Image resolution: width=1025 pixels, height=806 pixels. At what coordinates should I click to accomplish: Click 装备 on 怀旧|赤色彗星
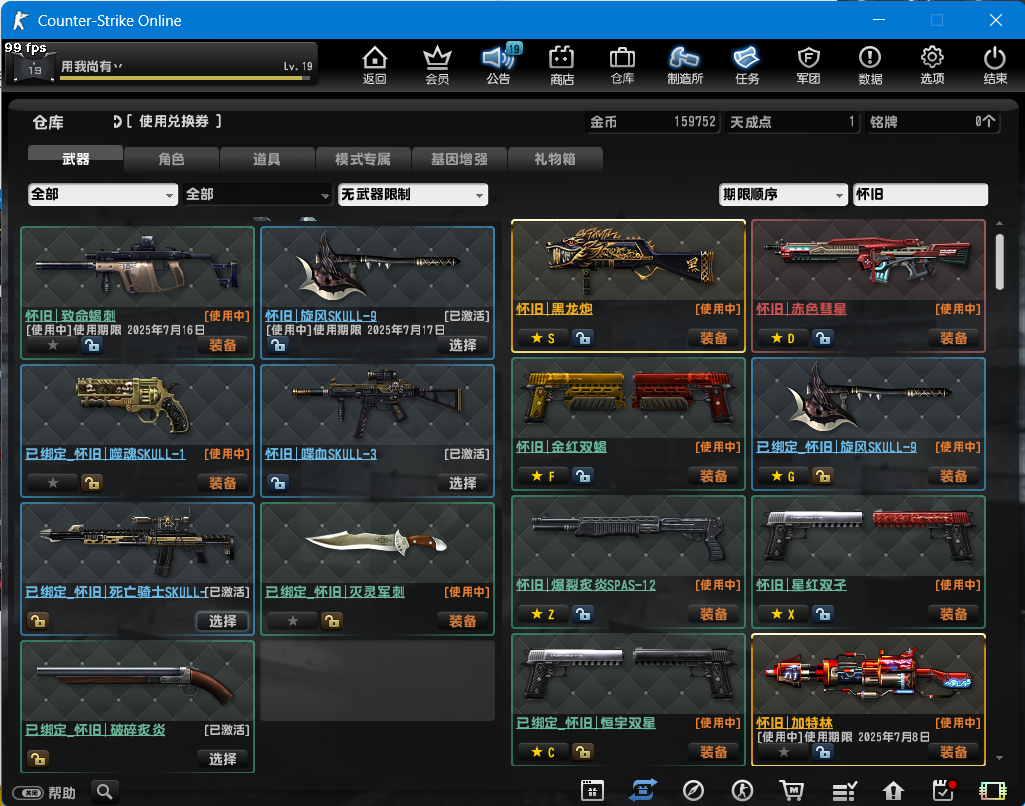click(x=953, y=338)
